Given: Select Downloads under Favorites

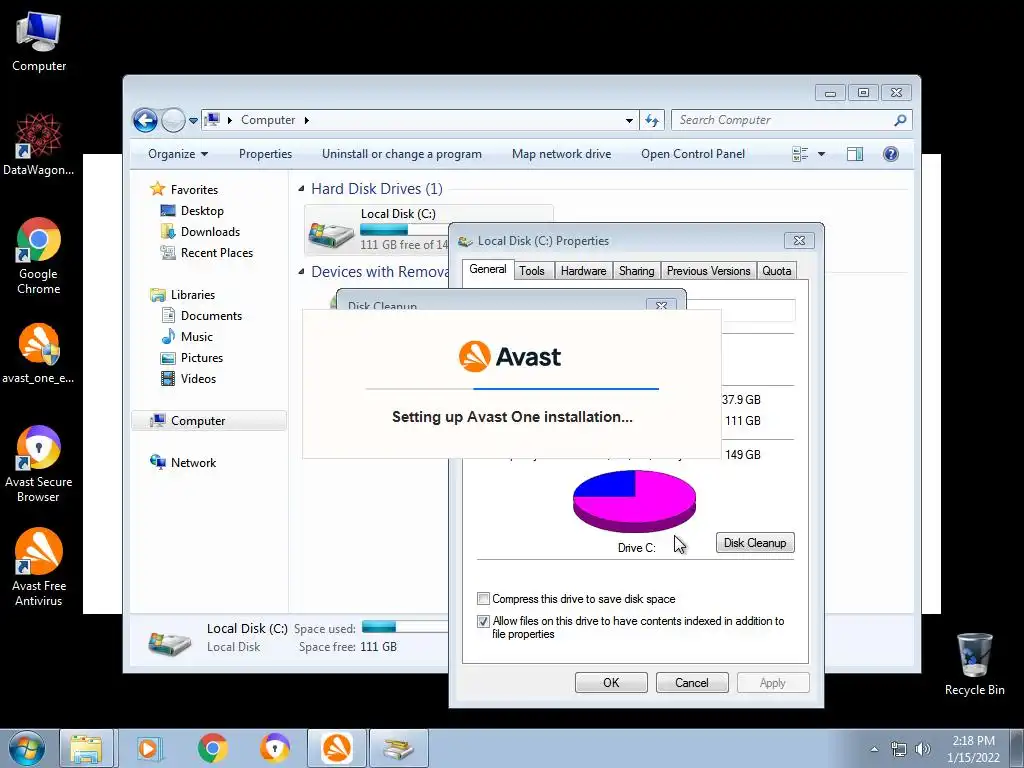Looking at the screenshot, I should tap(210, 232).
